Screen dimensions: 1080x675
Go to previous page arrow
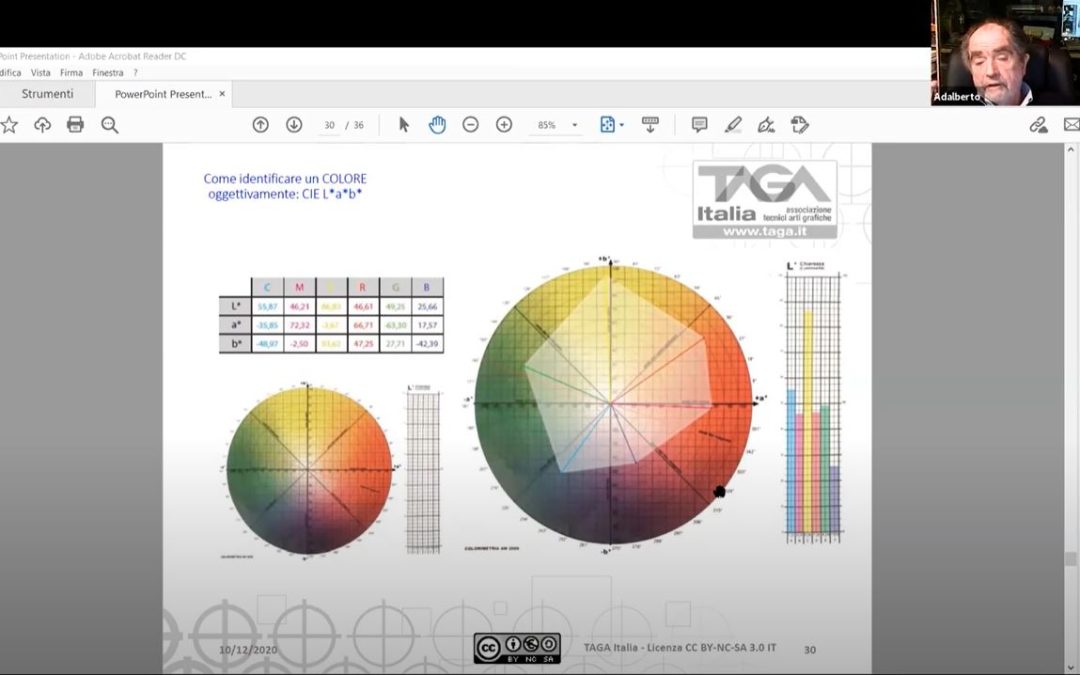pos(260,125)
